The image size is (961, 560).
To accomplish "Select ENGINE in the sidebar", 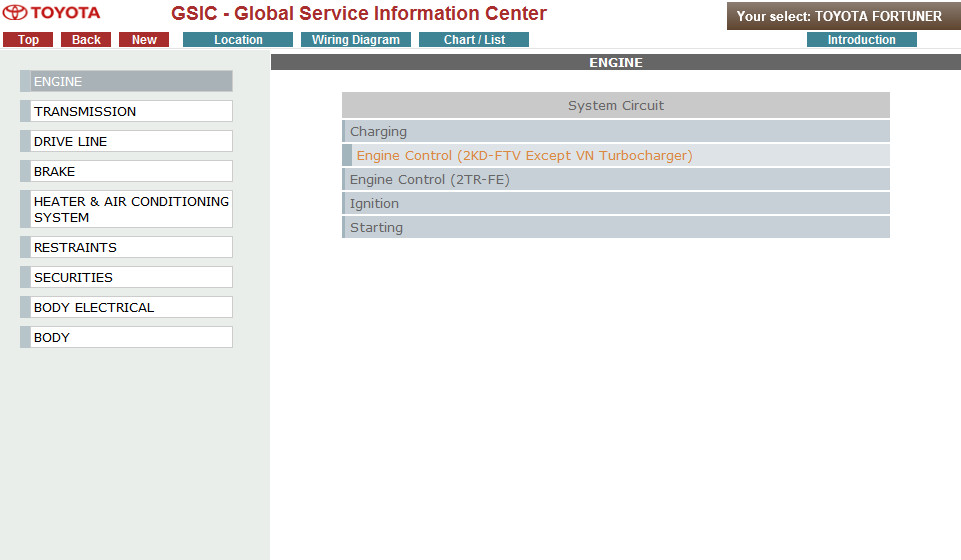I will pos(126,81).
